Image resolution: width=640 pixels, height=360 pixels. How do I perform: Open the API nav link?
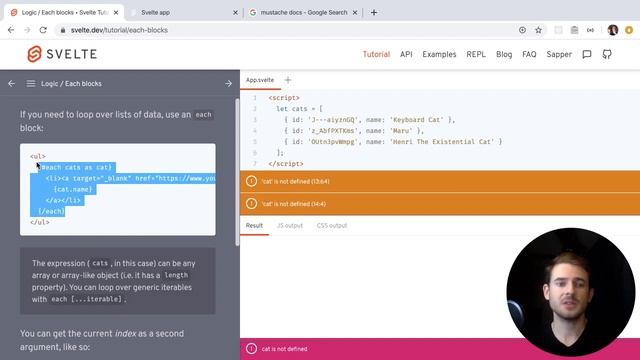(406, 54)
